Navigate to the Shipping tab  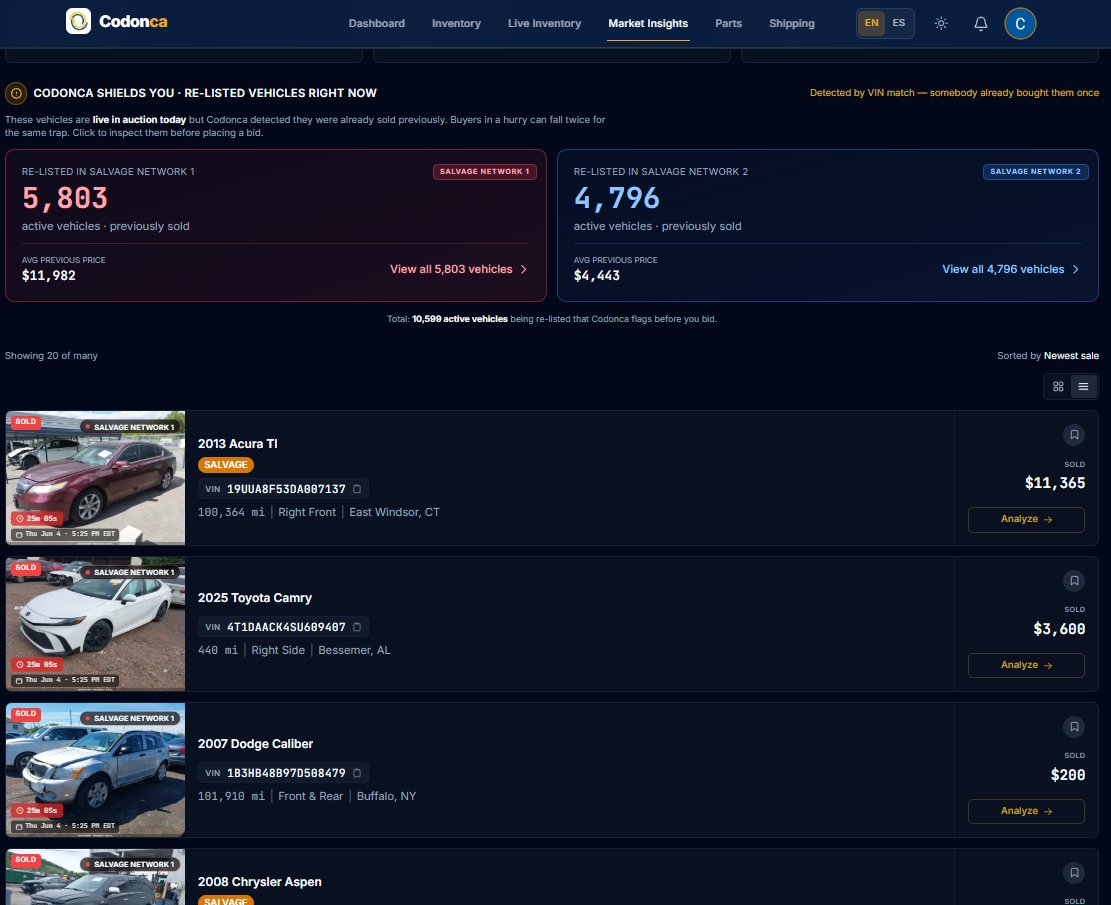pos(792,23)
